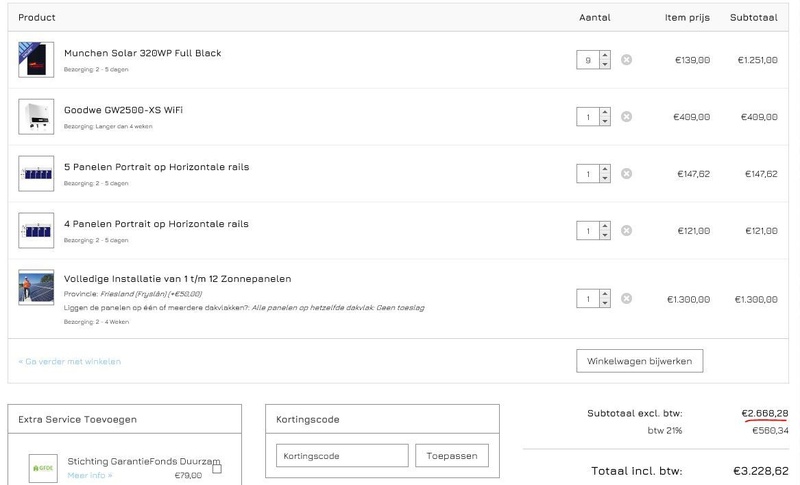This screenshot has width=800, height=485.
Task: Focus the Kortingscode input field
Action: [342, 456]
